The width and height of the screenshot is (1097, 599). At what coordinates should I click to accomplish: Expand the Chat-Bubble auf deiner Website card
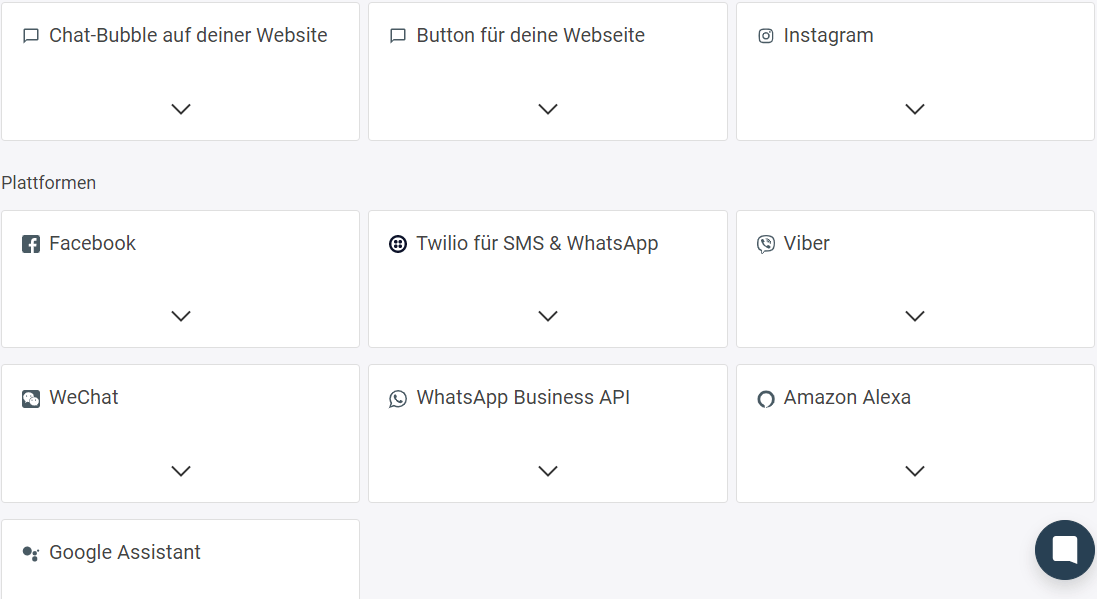[x=181, y=109]
